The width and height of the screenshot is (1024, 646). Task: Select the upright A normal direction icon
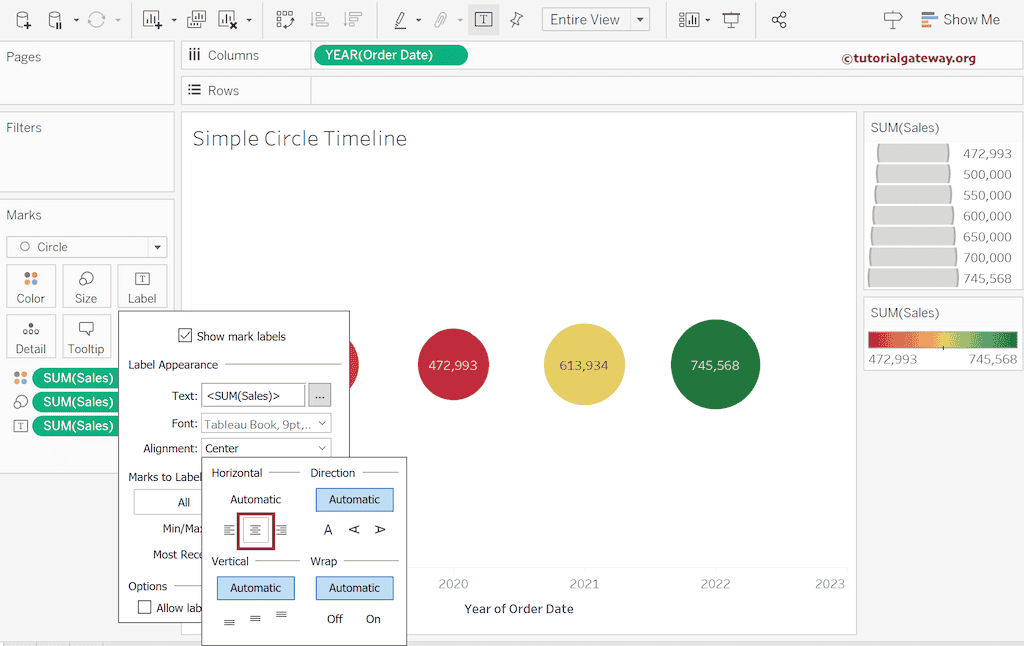[x=328, y=530]
